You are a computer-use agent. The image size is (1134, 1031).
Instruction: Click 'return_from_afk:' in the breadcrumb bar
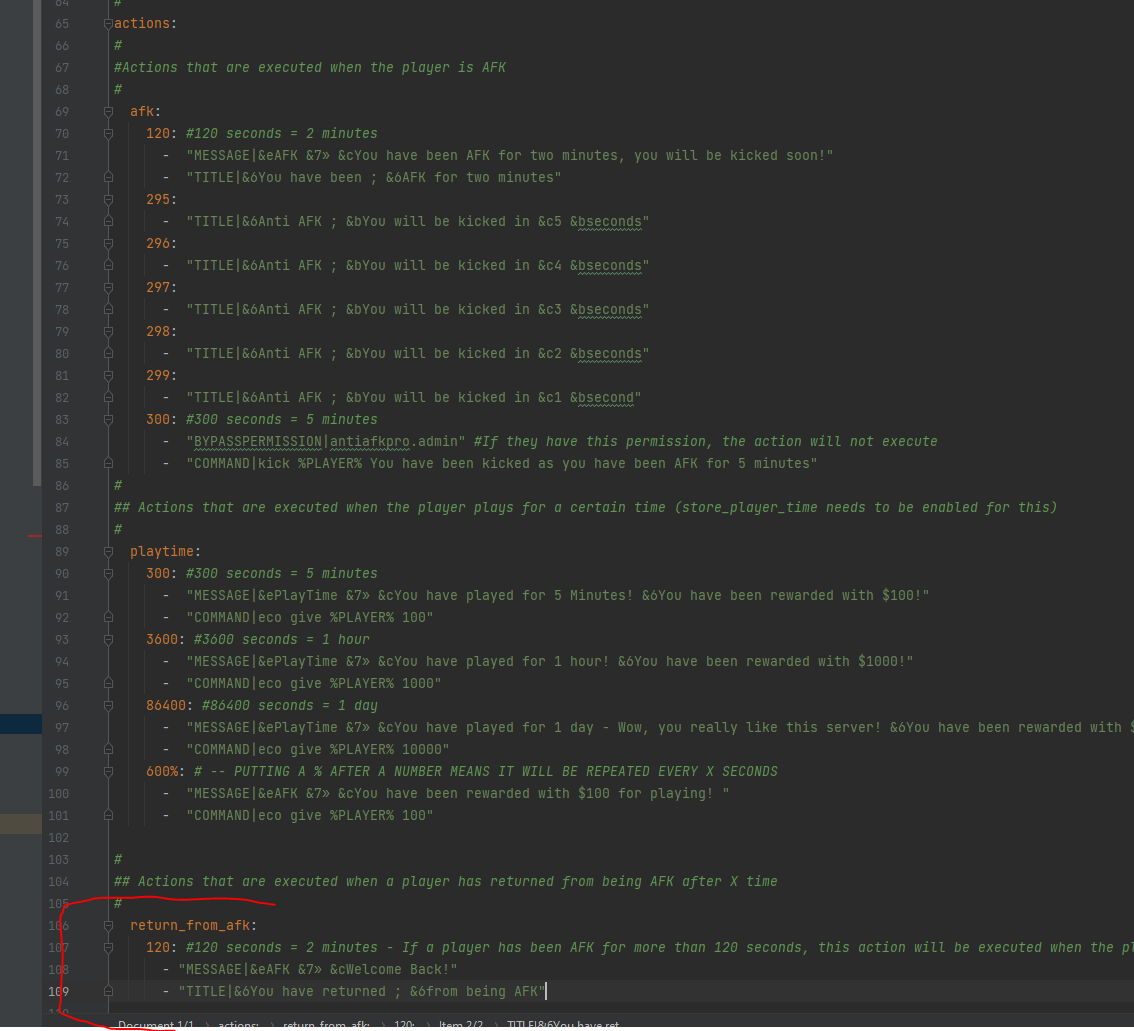coord(327,1025)
